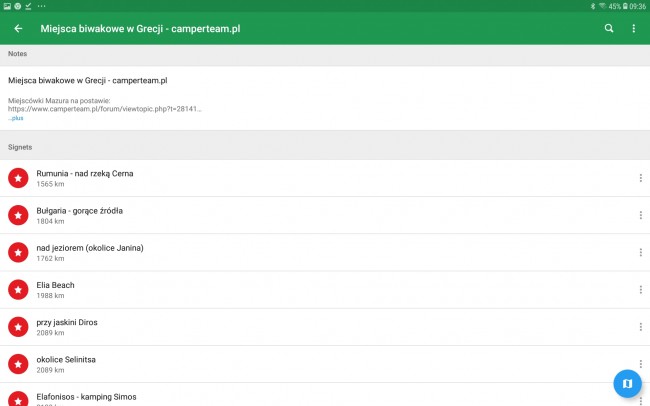Screen dimensions: 650x406
Task: Show bookmarks on map via blue button
Action: [627, 383]
